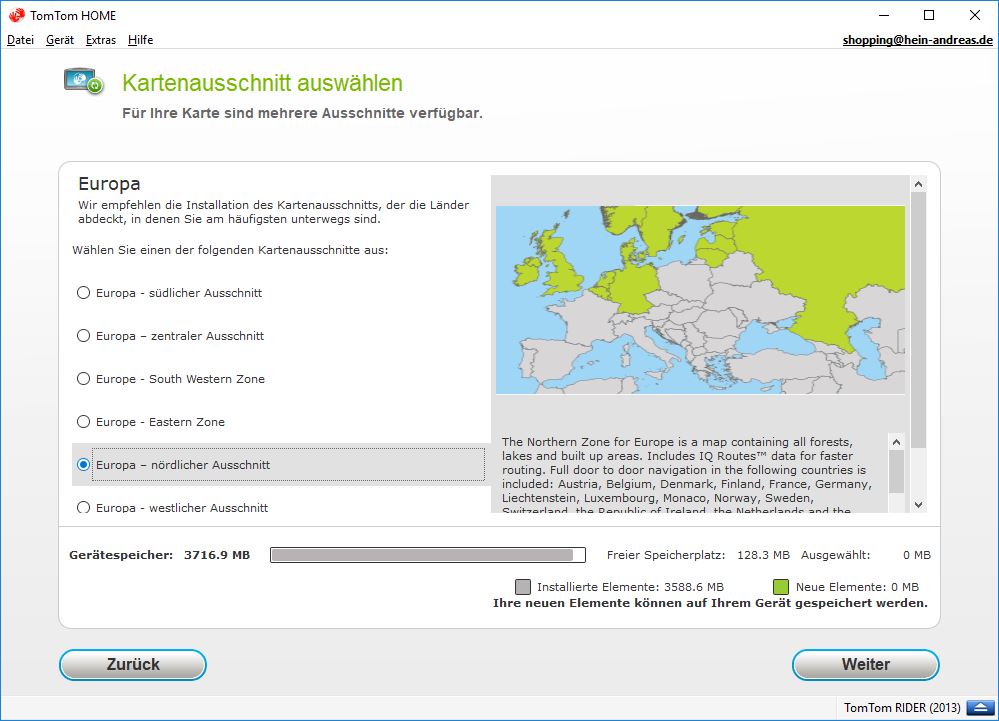Viewport: 999px width, 721px height.
Task: Open the Hilfe menu
Action: pos(140,40)
